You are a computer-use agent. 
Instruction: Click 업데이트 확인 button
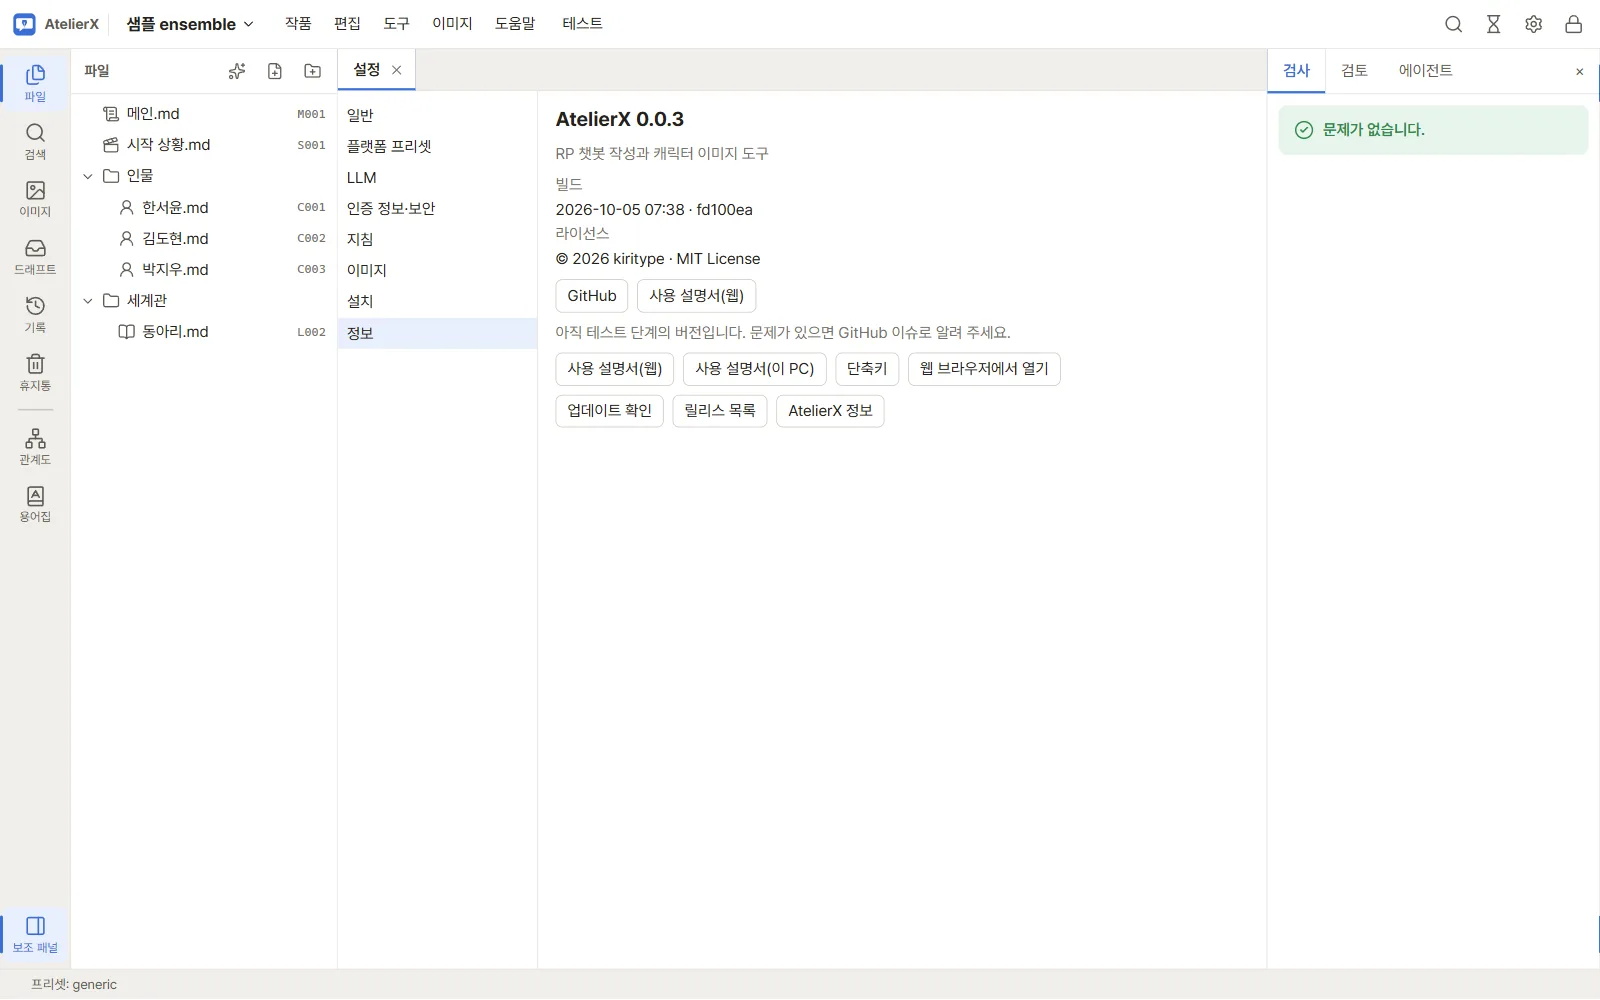click(610, 411)
